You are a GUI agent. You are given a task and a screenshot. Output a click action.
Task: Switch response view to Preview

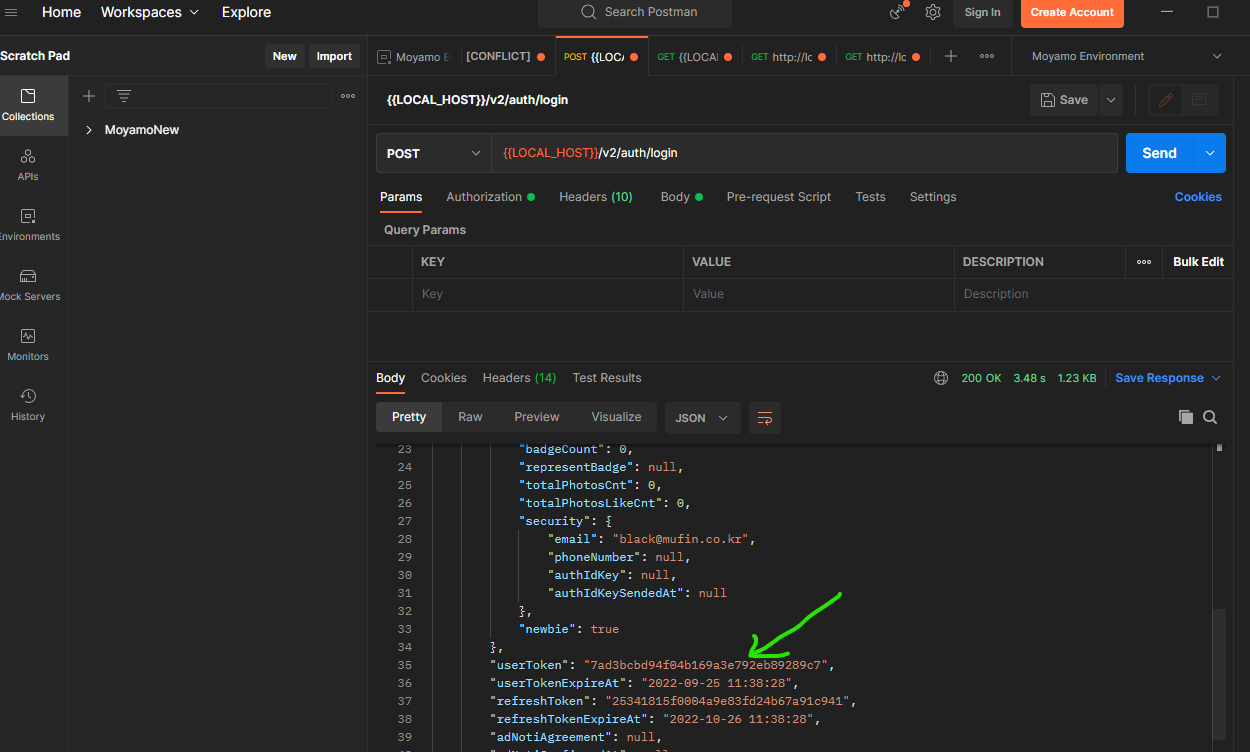(x=537, y=417)
